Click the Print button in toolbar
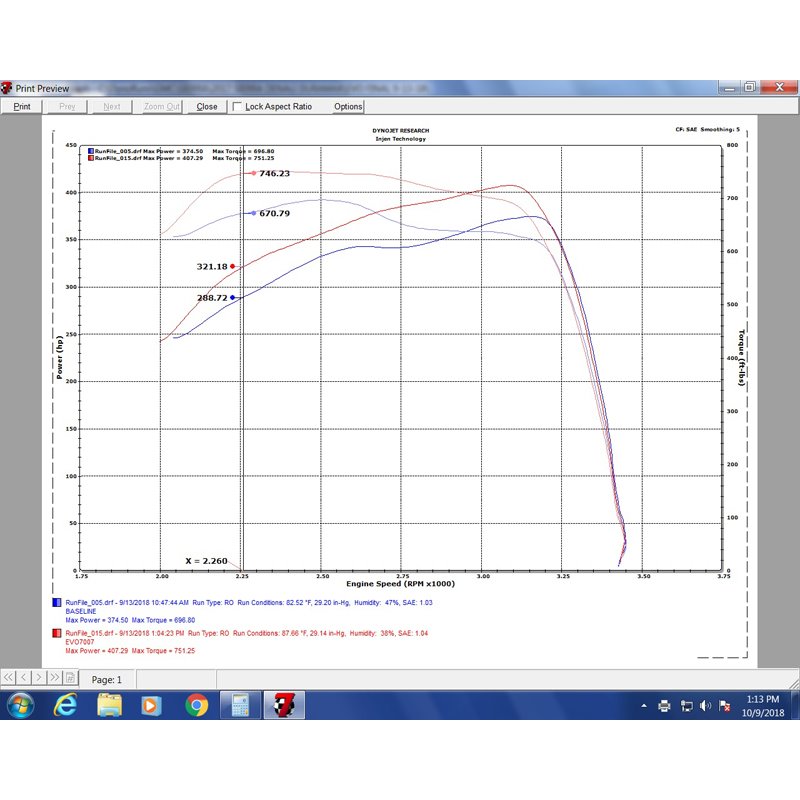This screenshot has height=800, width=800. (21, 107)
